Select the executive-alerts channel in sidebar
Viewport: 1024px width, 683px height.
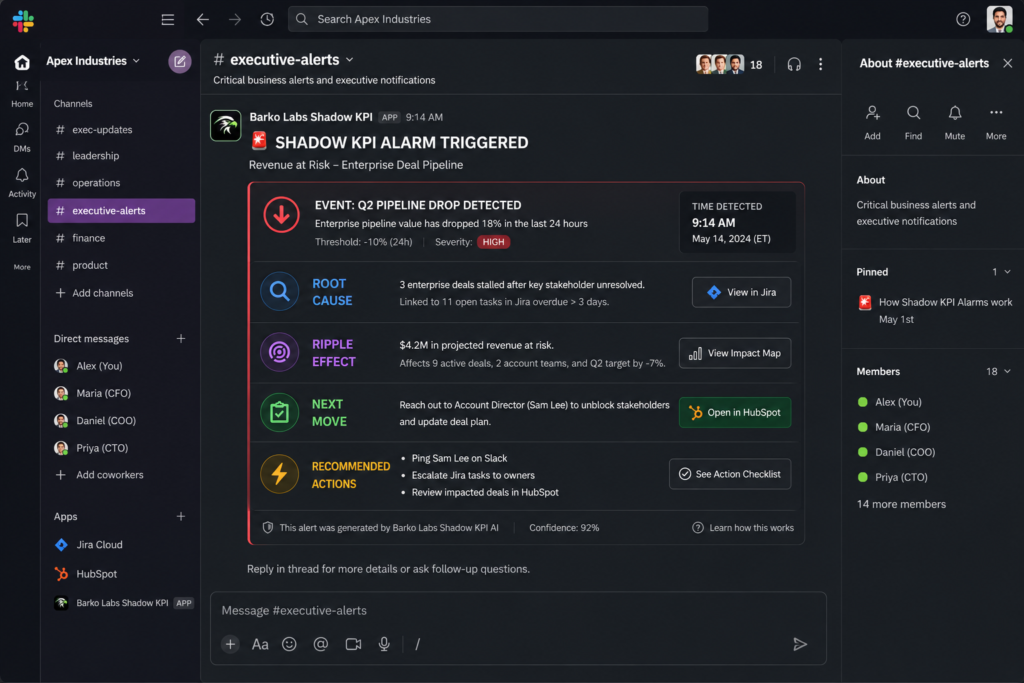(x=121, y=210)
